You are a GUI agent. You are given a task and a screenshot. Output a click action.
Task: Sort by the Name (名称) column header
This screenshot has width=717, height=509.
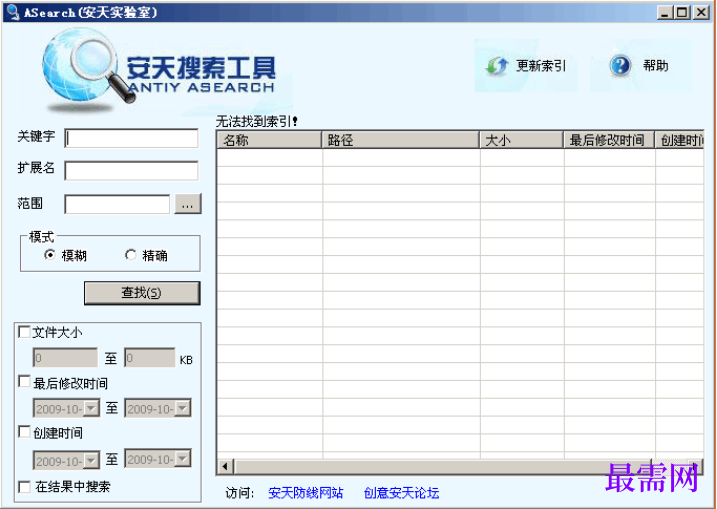point(269,140)
